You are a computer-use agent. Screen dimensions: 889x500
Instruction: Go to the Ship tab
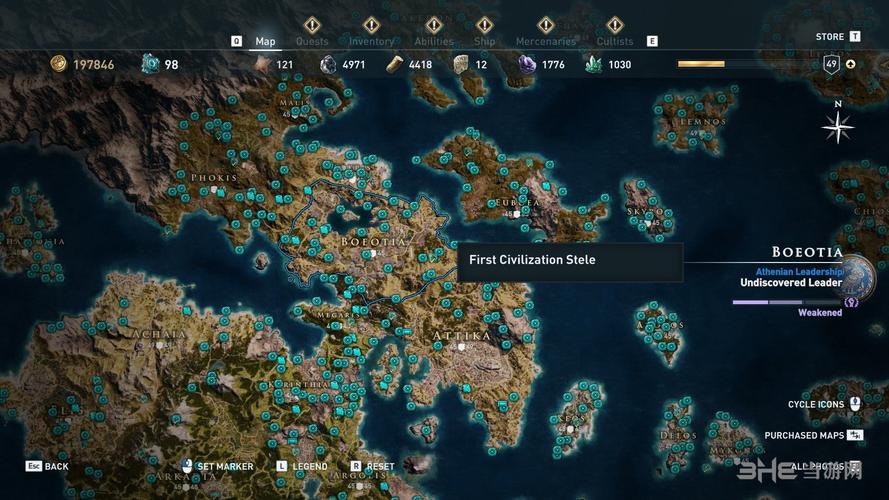tap(484, 41)
